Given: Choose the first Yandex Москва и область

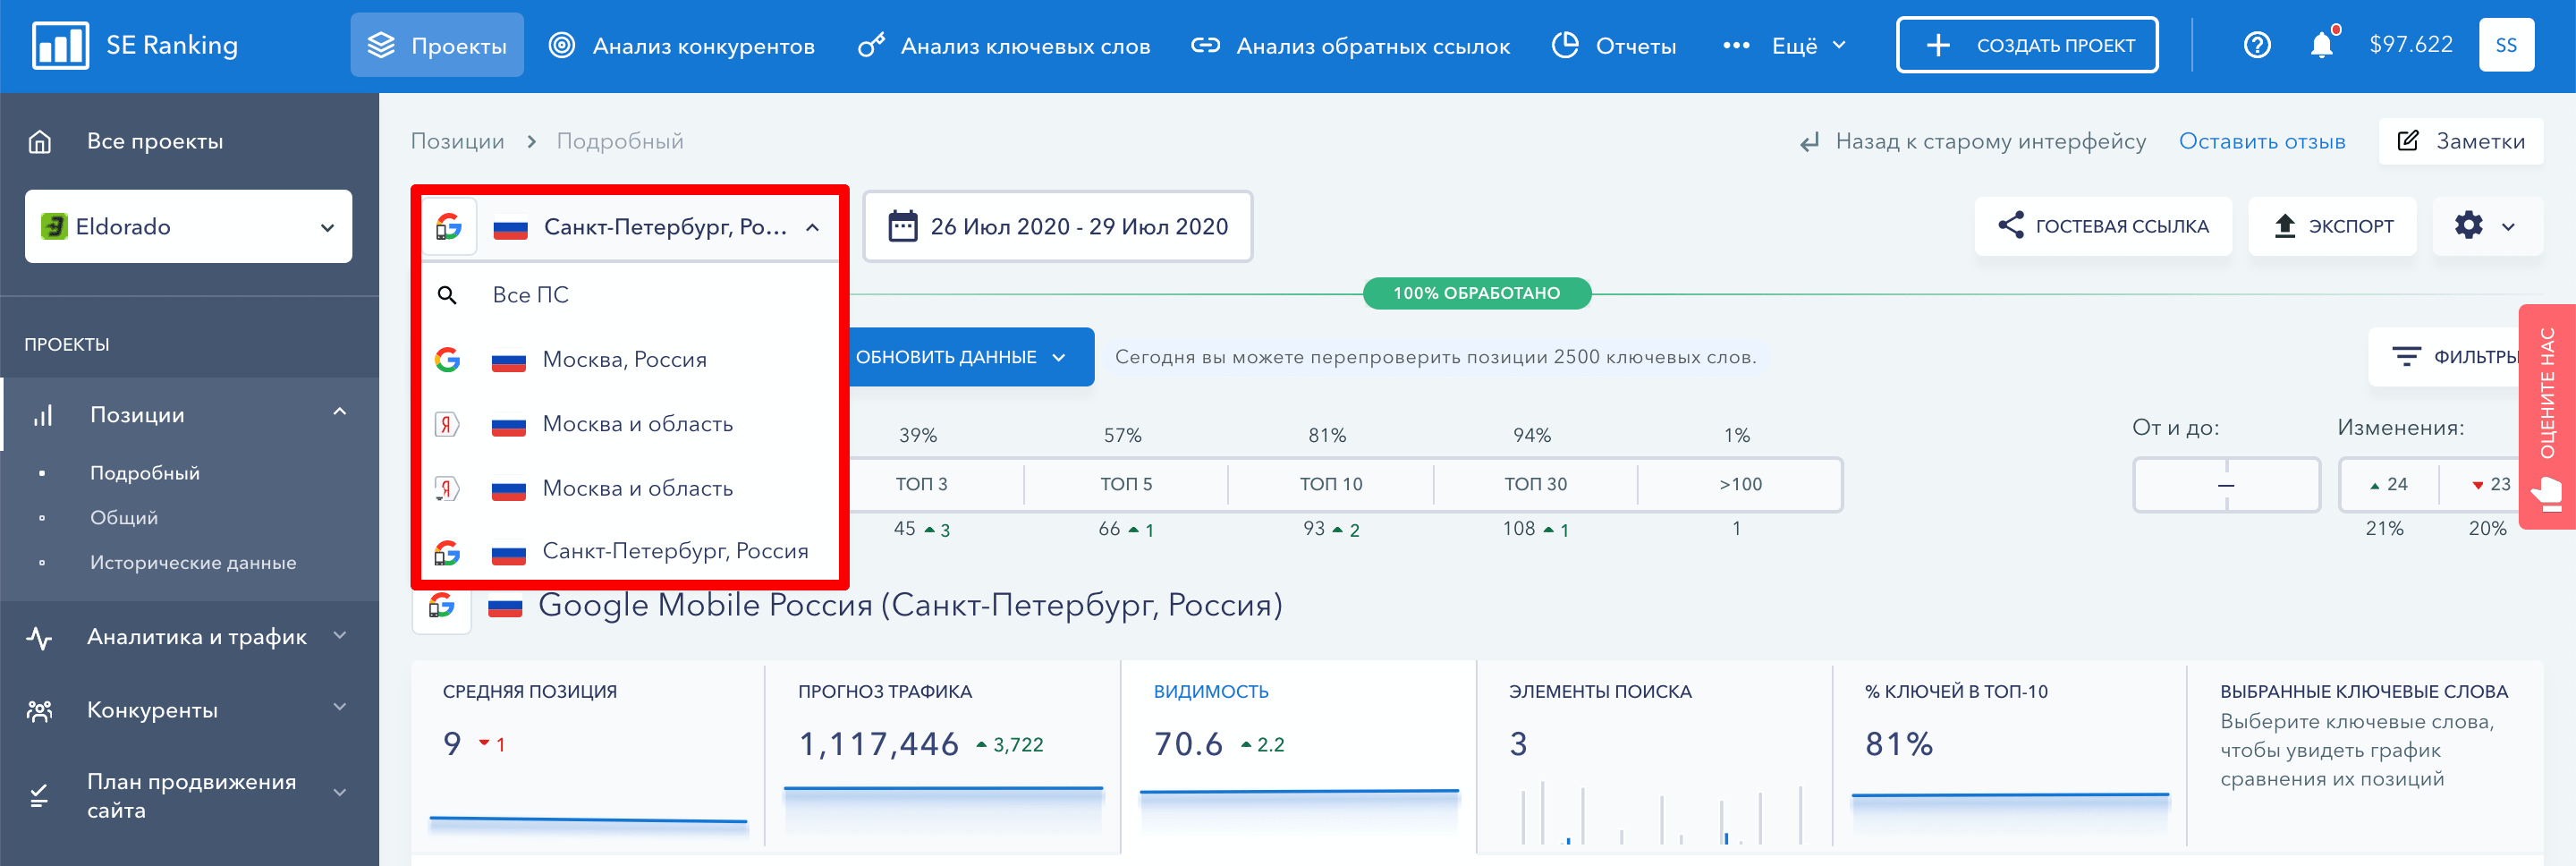Looking at the screenshot, I should pos(630,424).
